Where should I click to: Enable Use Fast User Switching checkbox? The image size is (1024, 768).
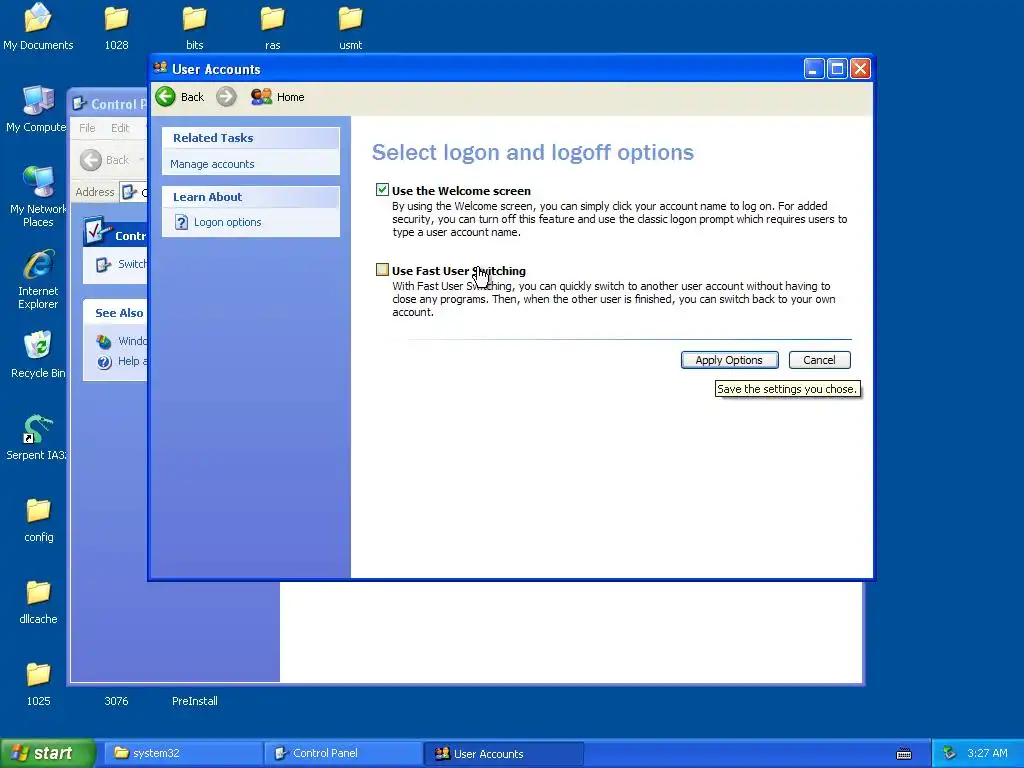point(382,270)
